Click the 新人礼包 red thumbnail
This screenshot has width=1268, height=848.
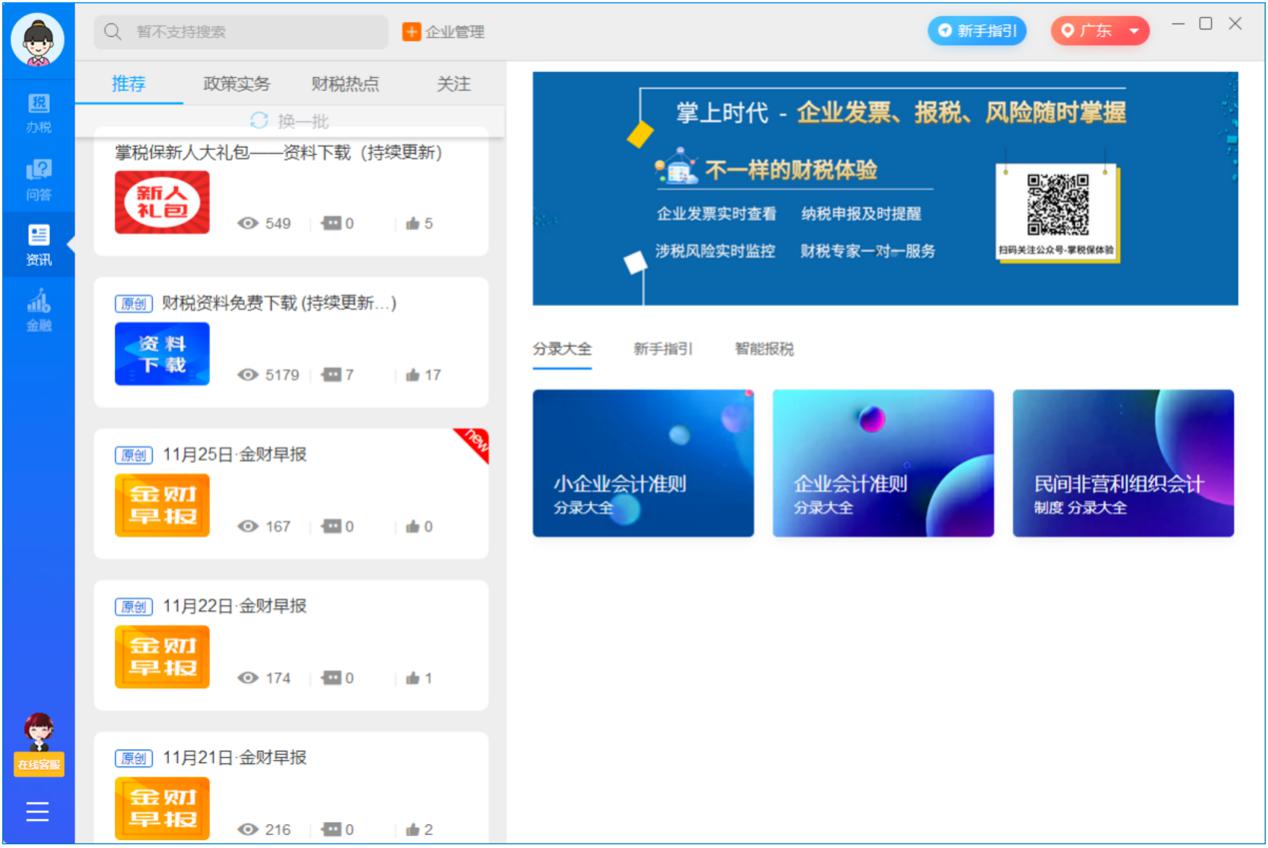(162, 202)
